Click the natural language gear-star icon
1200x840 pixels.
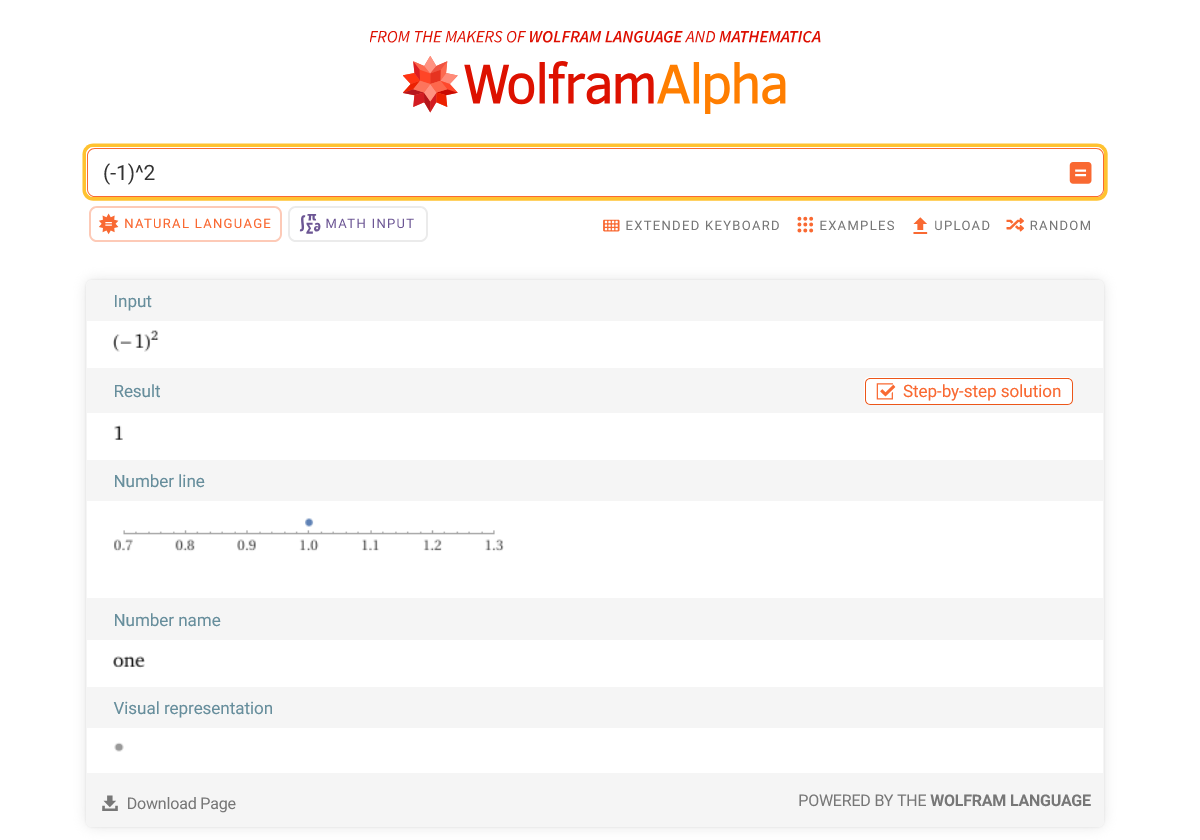pos(109,224)
